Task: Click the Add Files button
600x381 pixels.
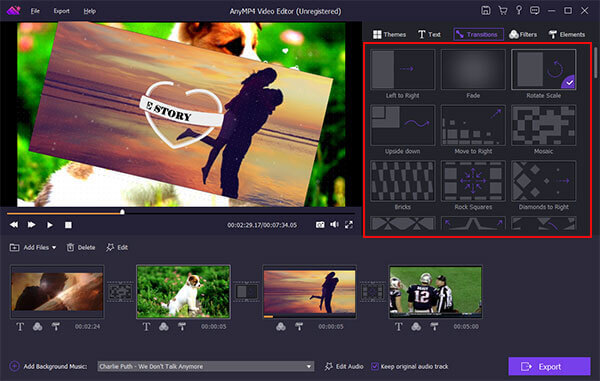Action: 29,247
